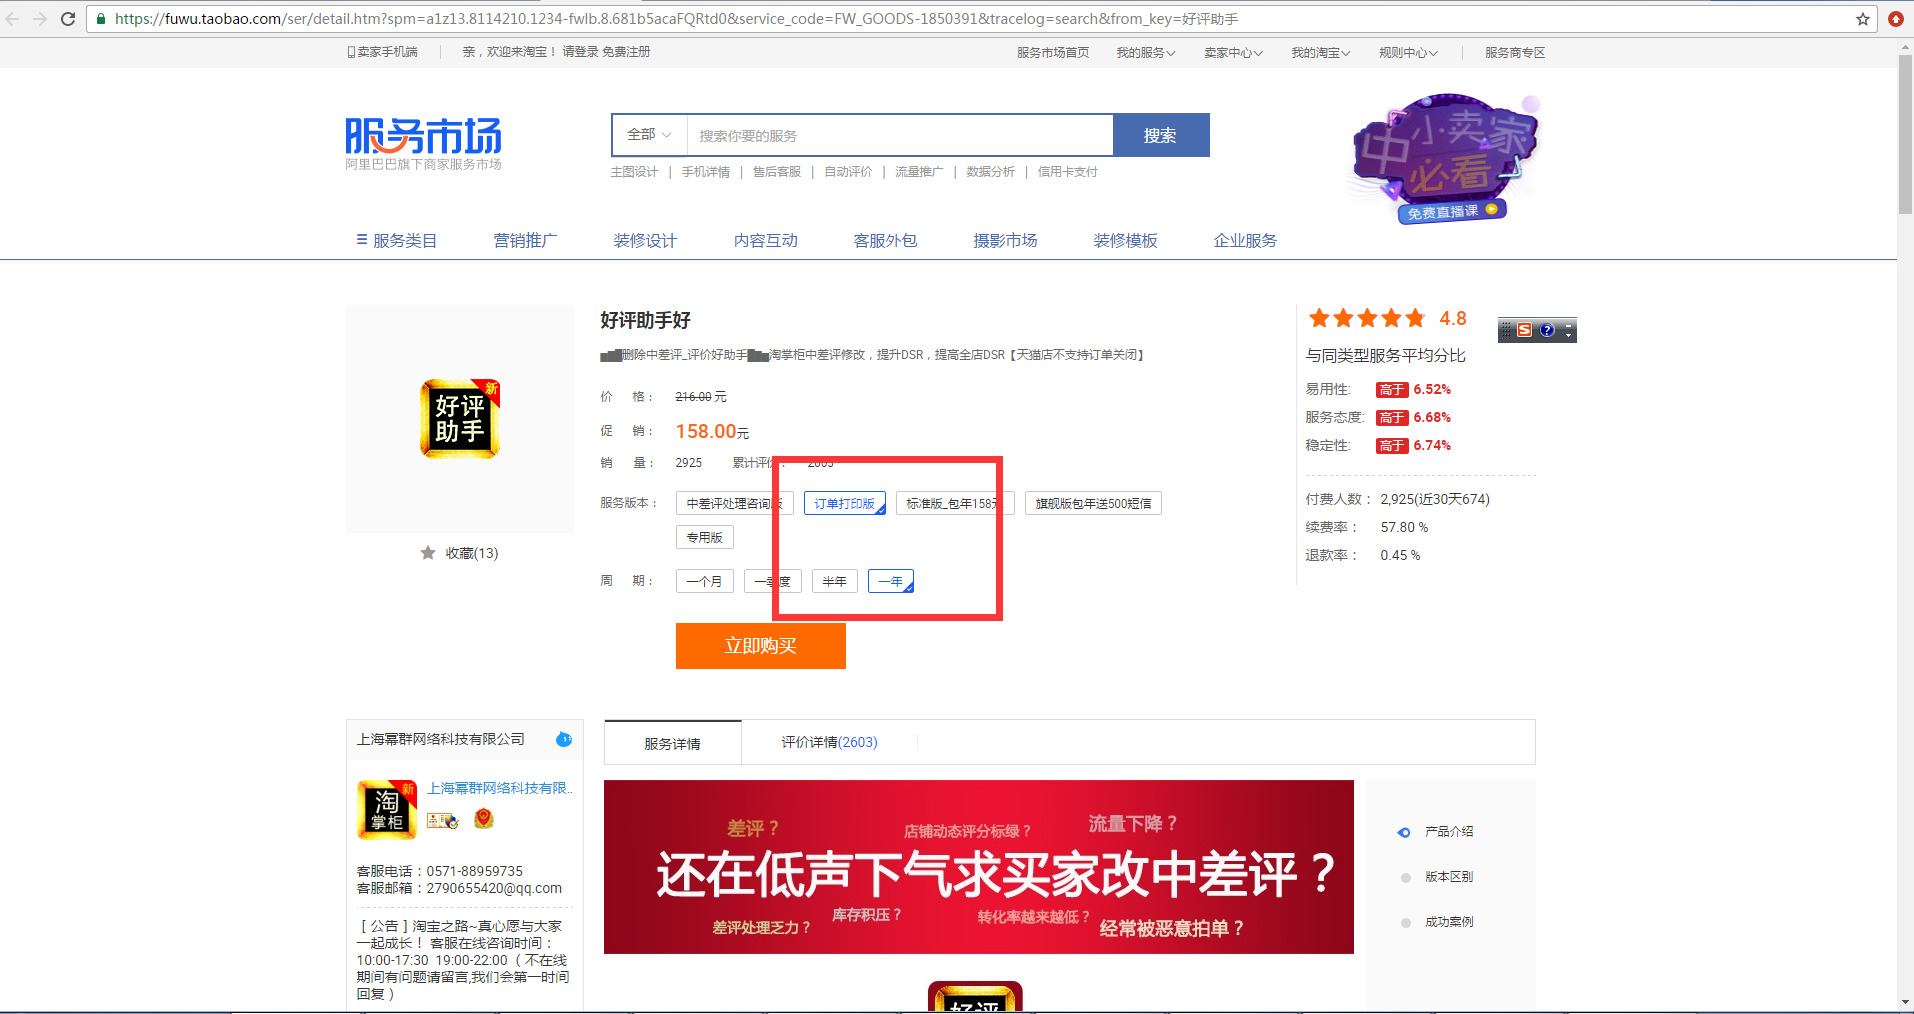Switch to the 评价详情(2603) tab
Image resolution: width=1914 pixels, height=1014 pixels.
pyautogui.click(x=829, y=742)
